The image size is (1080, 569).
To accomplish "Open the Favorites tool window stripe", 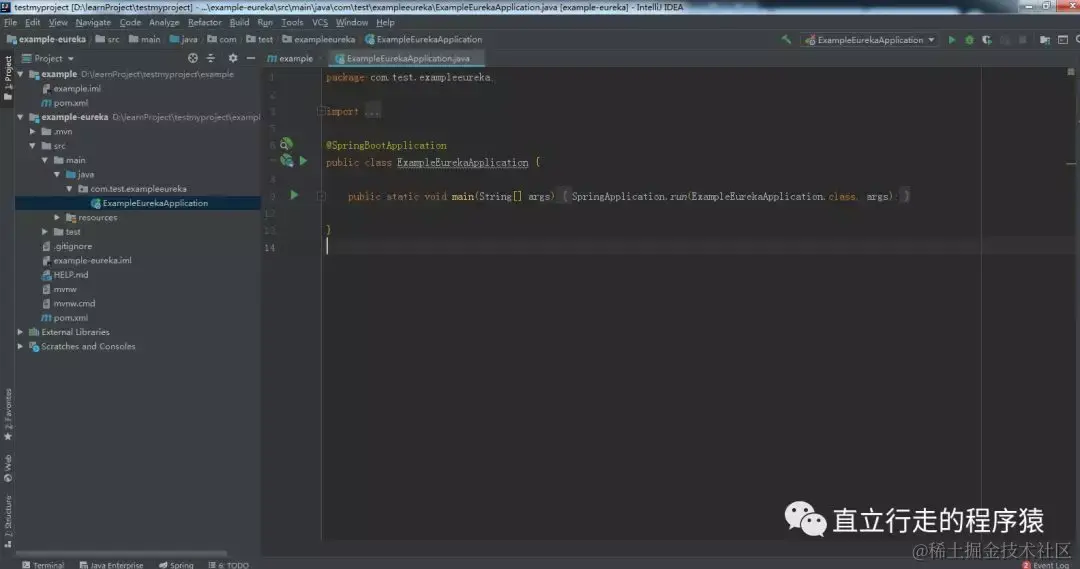I will click(8, 414).
